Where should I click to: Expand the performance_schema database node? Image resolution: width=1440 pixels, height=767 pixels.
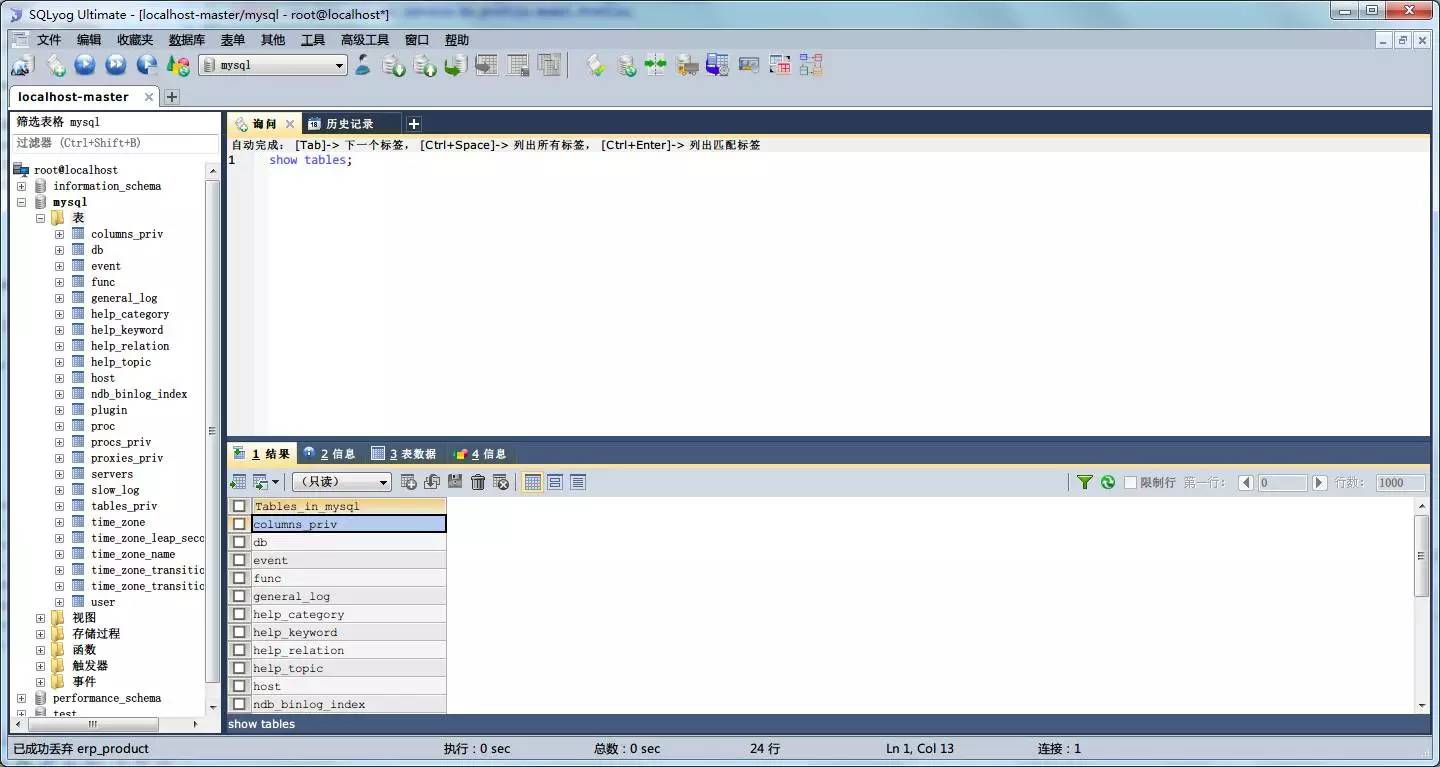coord(21,698)
